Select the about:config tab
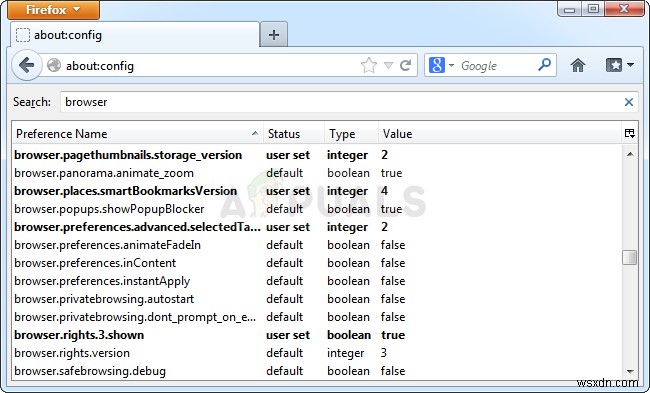The width and height of the screenshot is (650, 393). 135,35
